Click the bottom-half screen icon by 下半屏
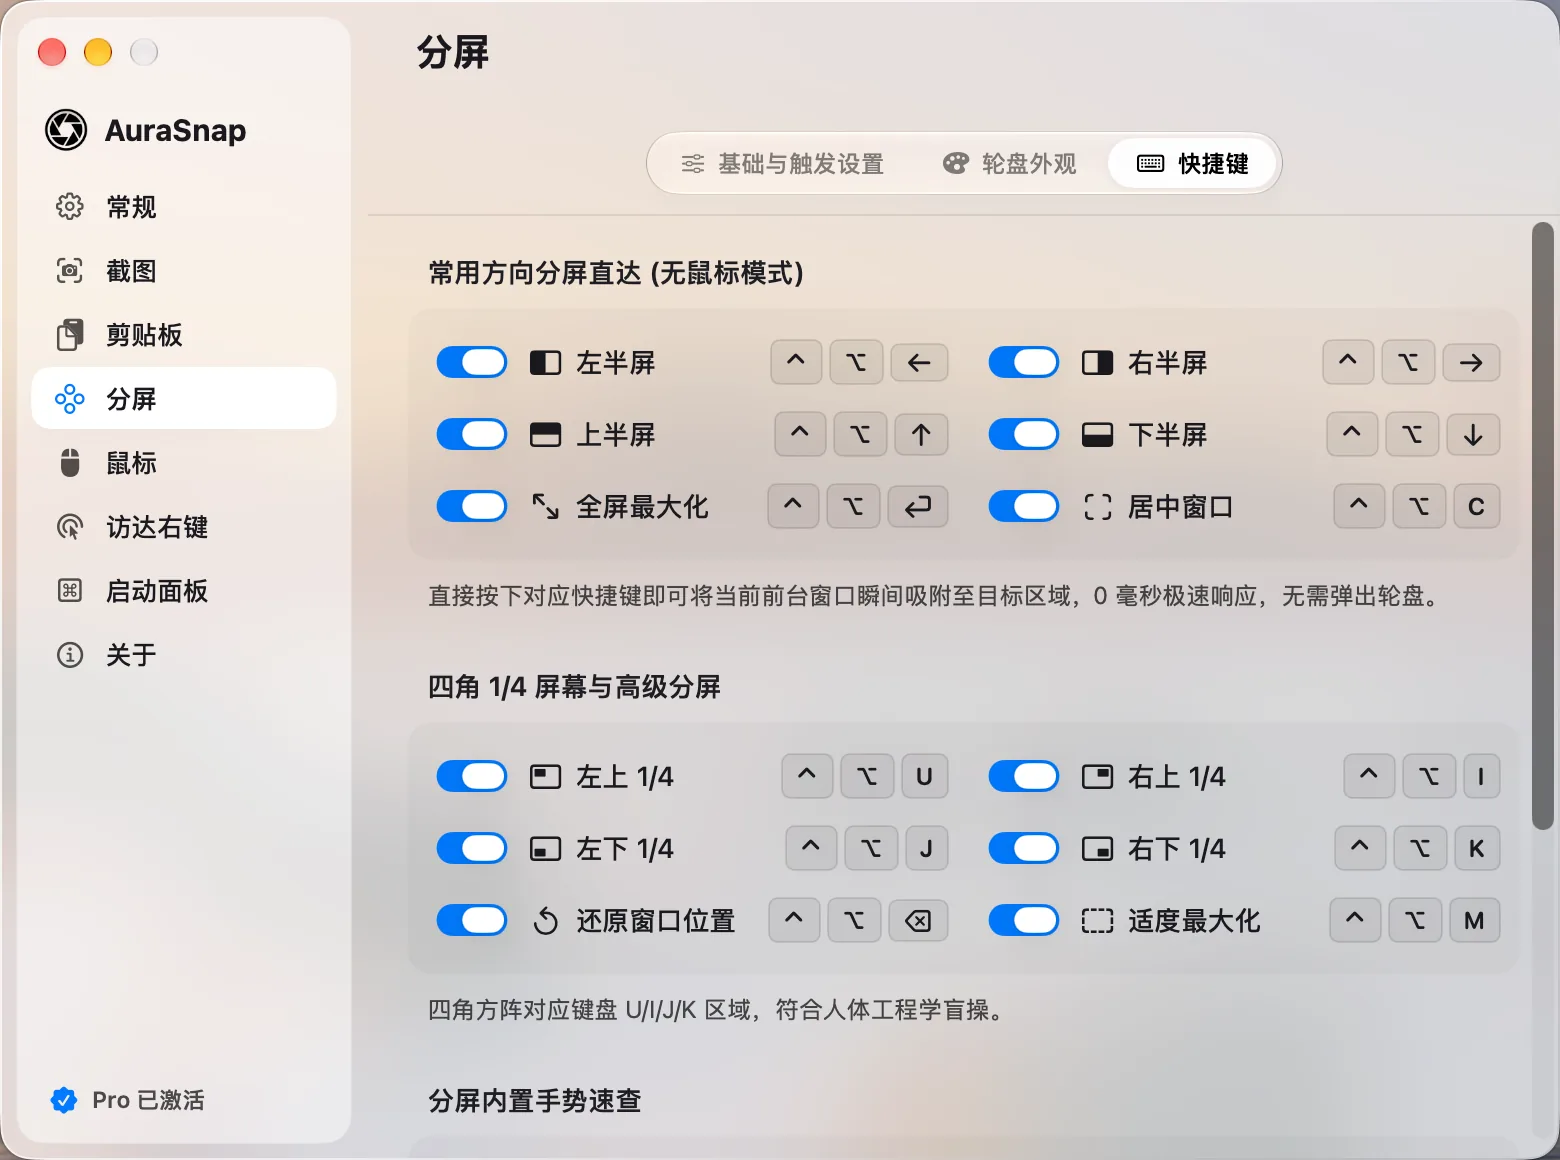The height and width of the screenshot is (1160, 1560). (x=1097, y=435)
